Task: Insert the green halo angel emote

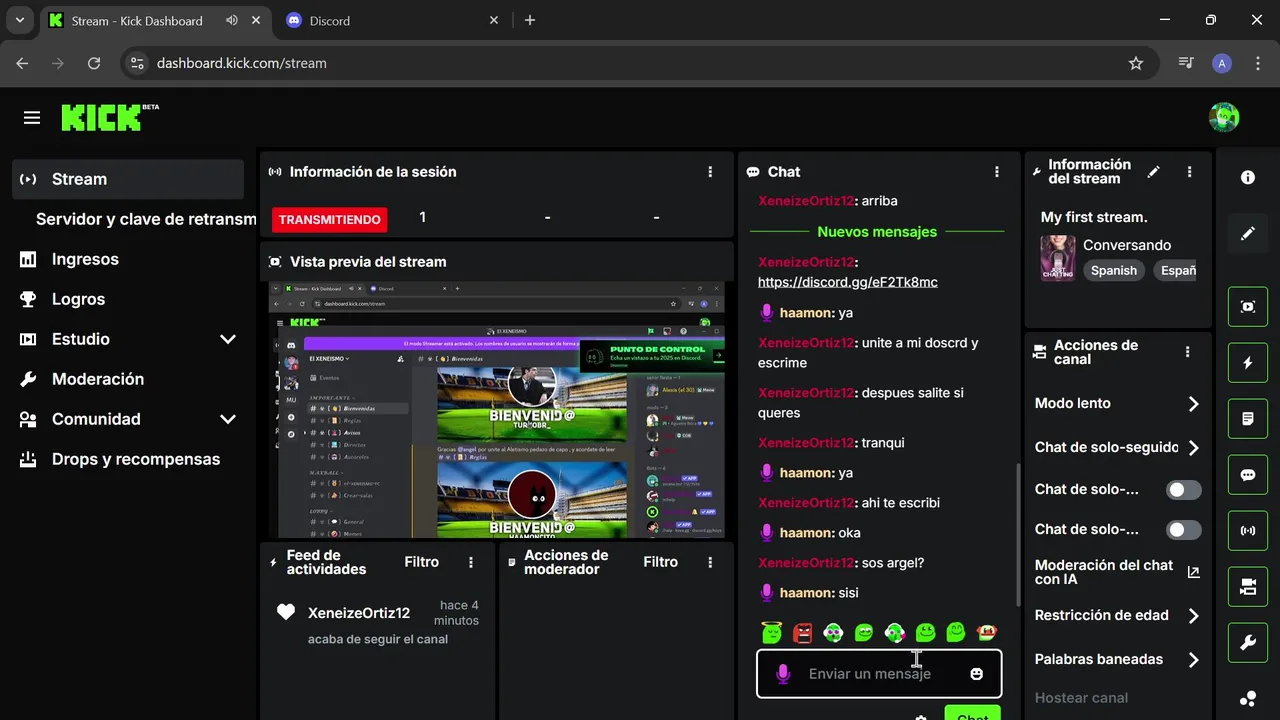Action: (771, 632)
